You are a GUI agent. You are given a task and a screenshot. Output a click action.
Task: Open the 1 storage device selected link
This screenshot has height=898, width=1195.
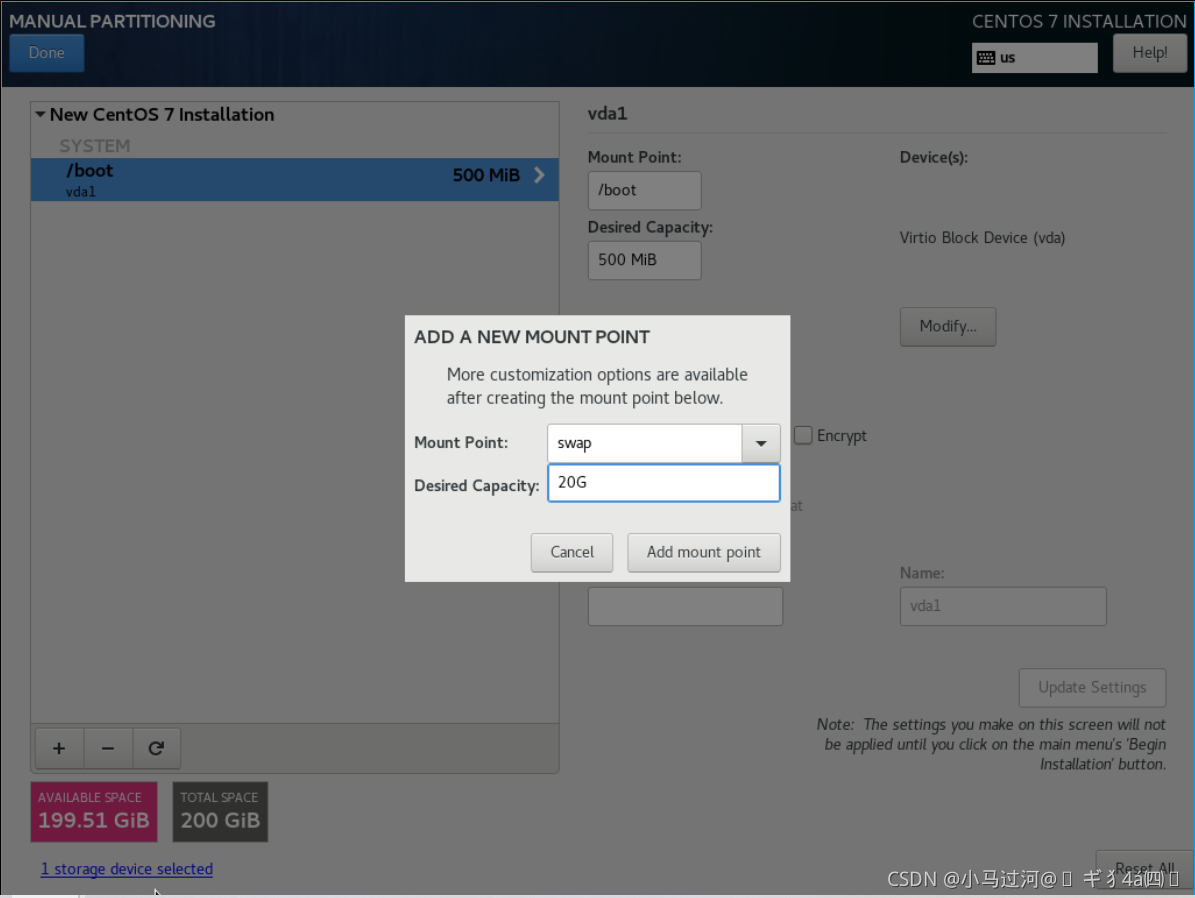pos(127,869)
